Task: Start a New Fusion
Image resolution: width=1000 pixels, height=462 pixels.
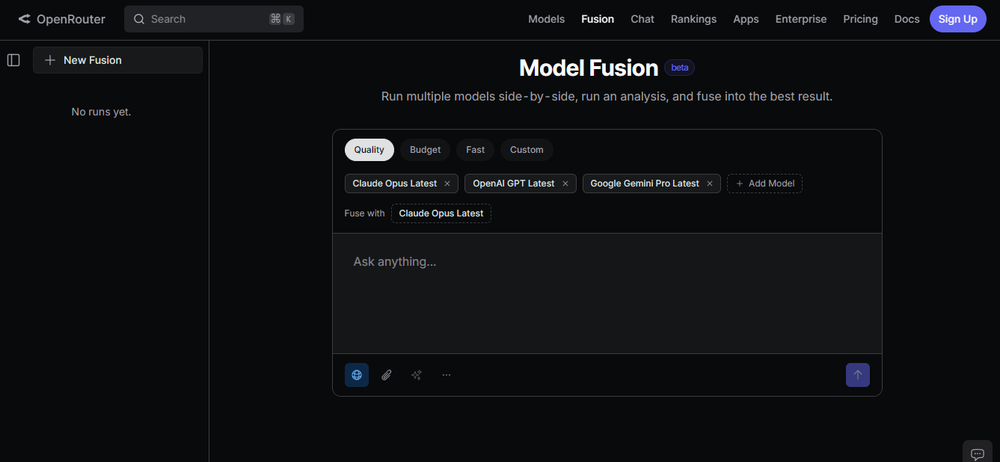Action: point(118,60)
